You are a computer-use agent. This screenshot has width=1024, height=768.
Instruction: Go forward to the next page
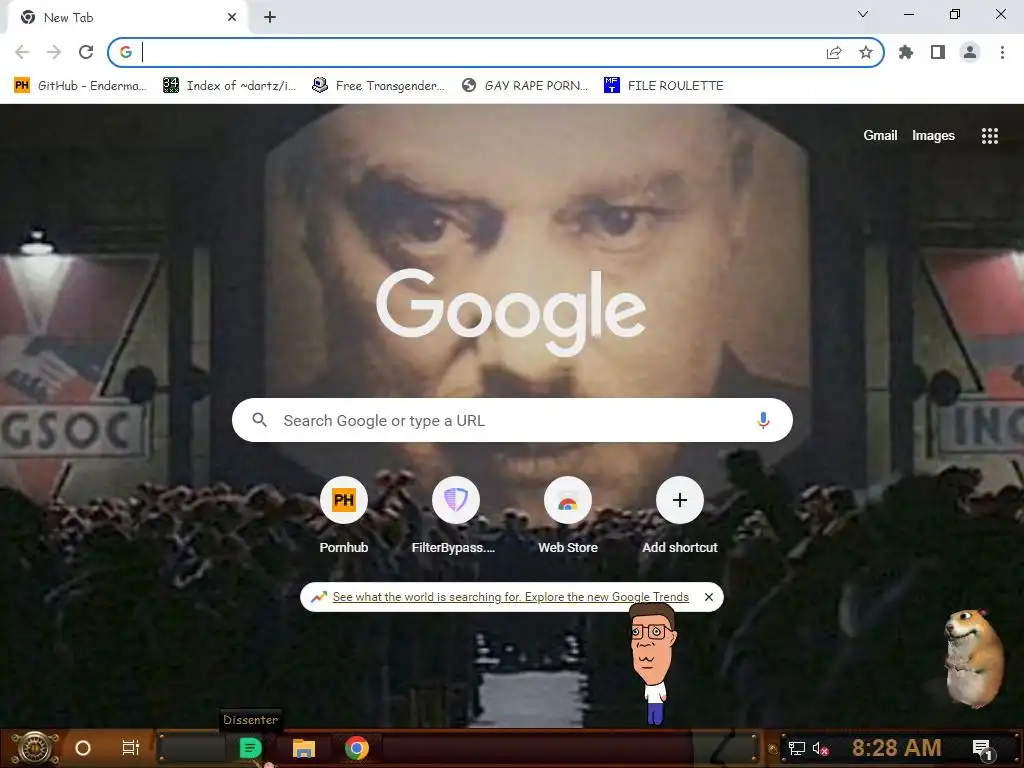(x=54, y=52)
